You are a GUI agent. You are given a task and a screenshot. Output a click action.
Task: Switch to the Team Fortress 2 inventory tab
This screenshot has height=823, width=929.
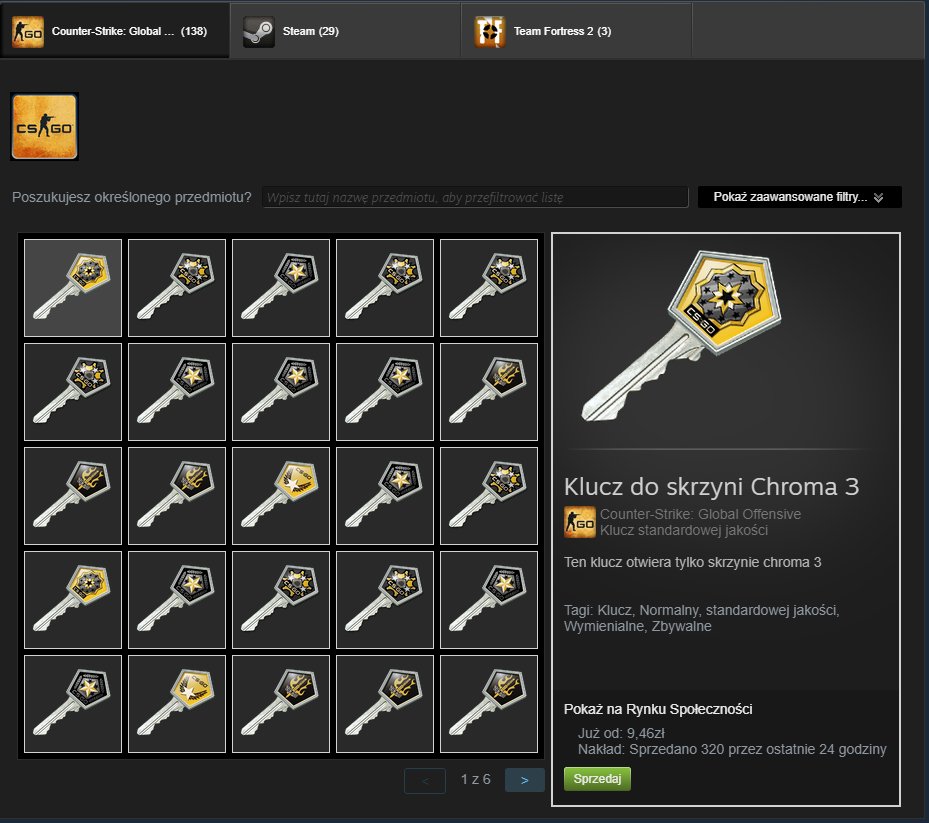(x=576, y=31)
